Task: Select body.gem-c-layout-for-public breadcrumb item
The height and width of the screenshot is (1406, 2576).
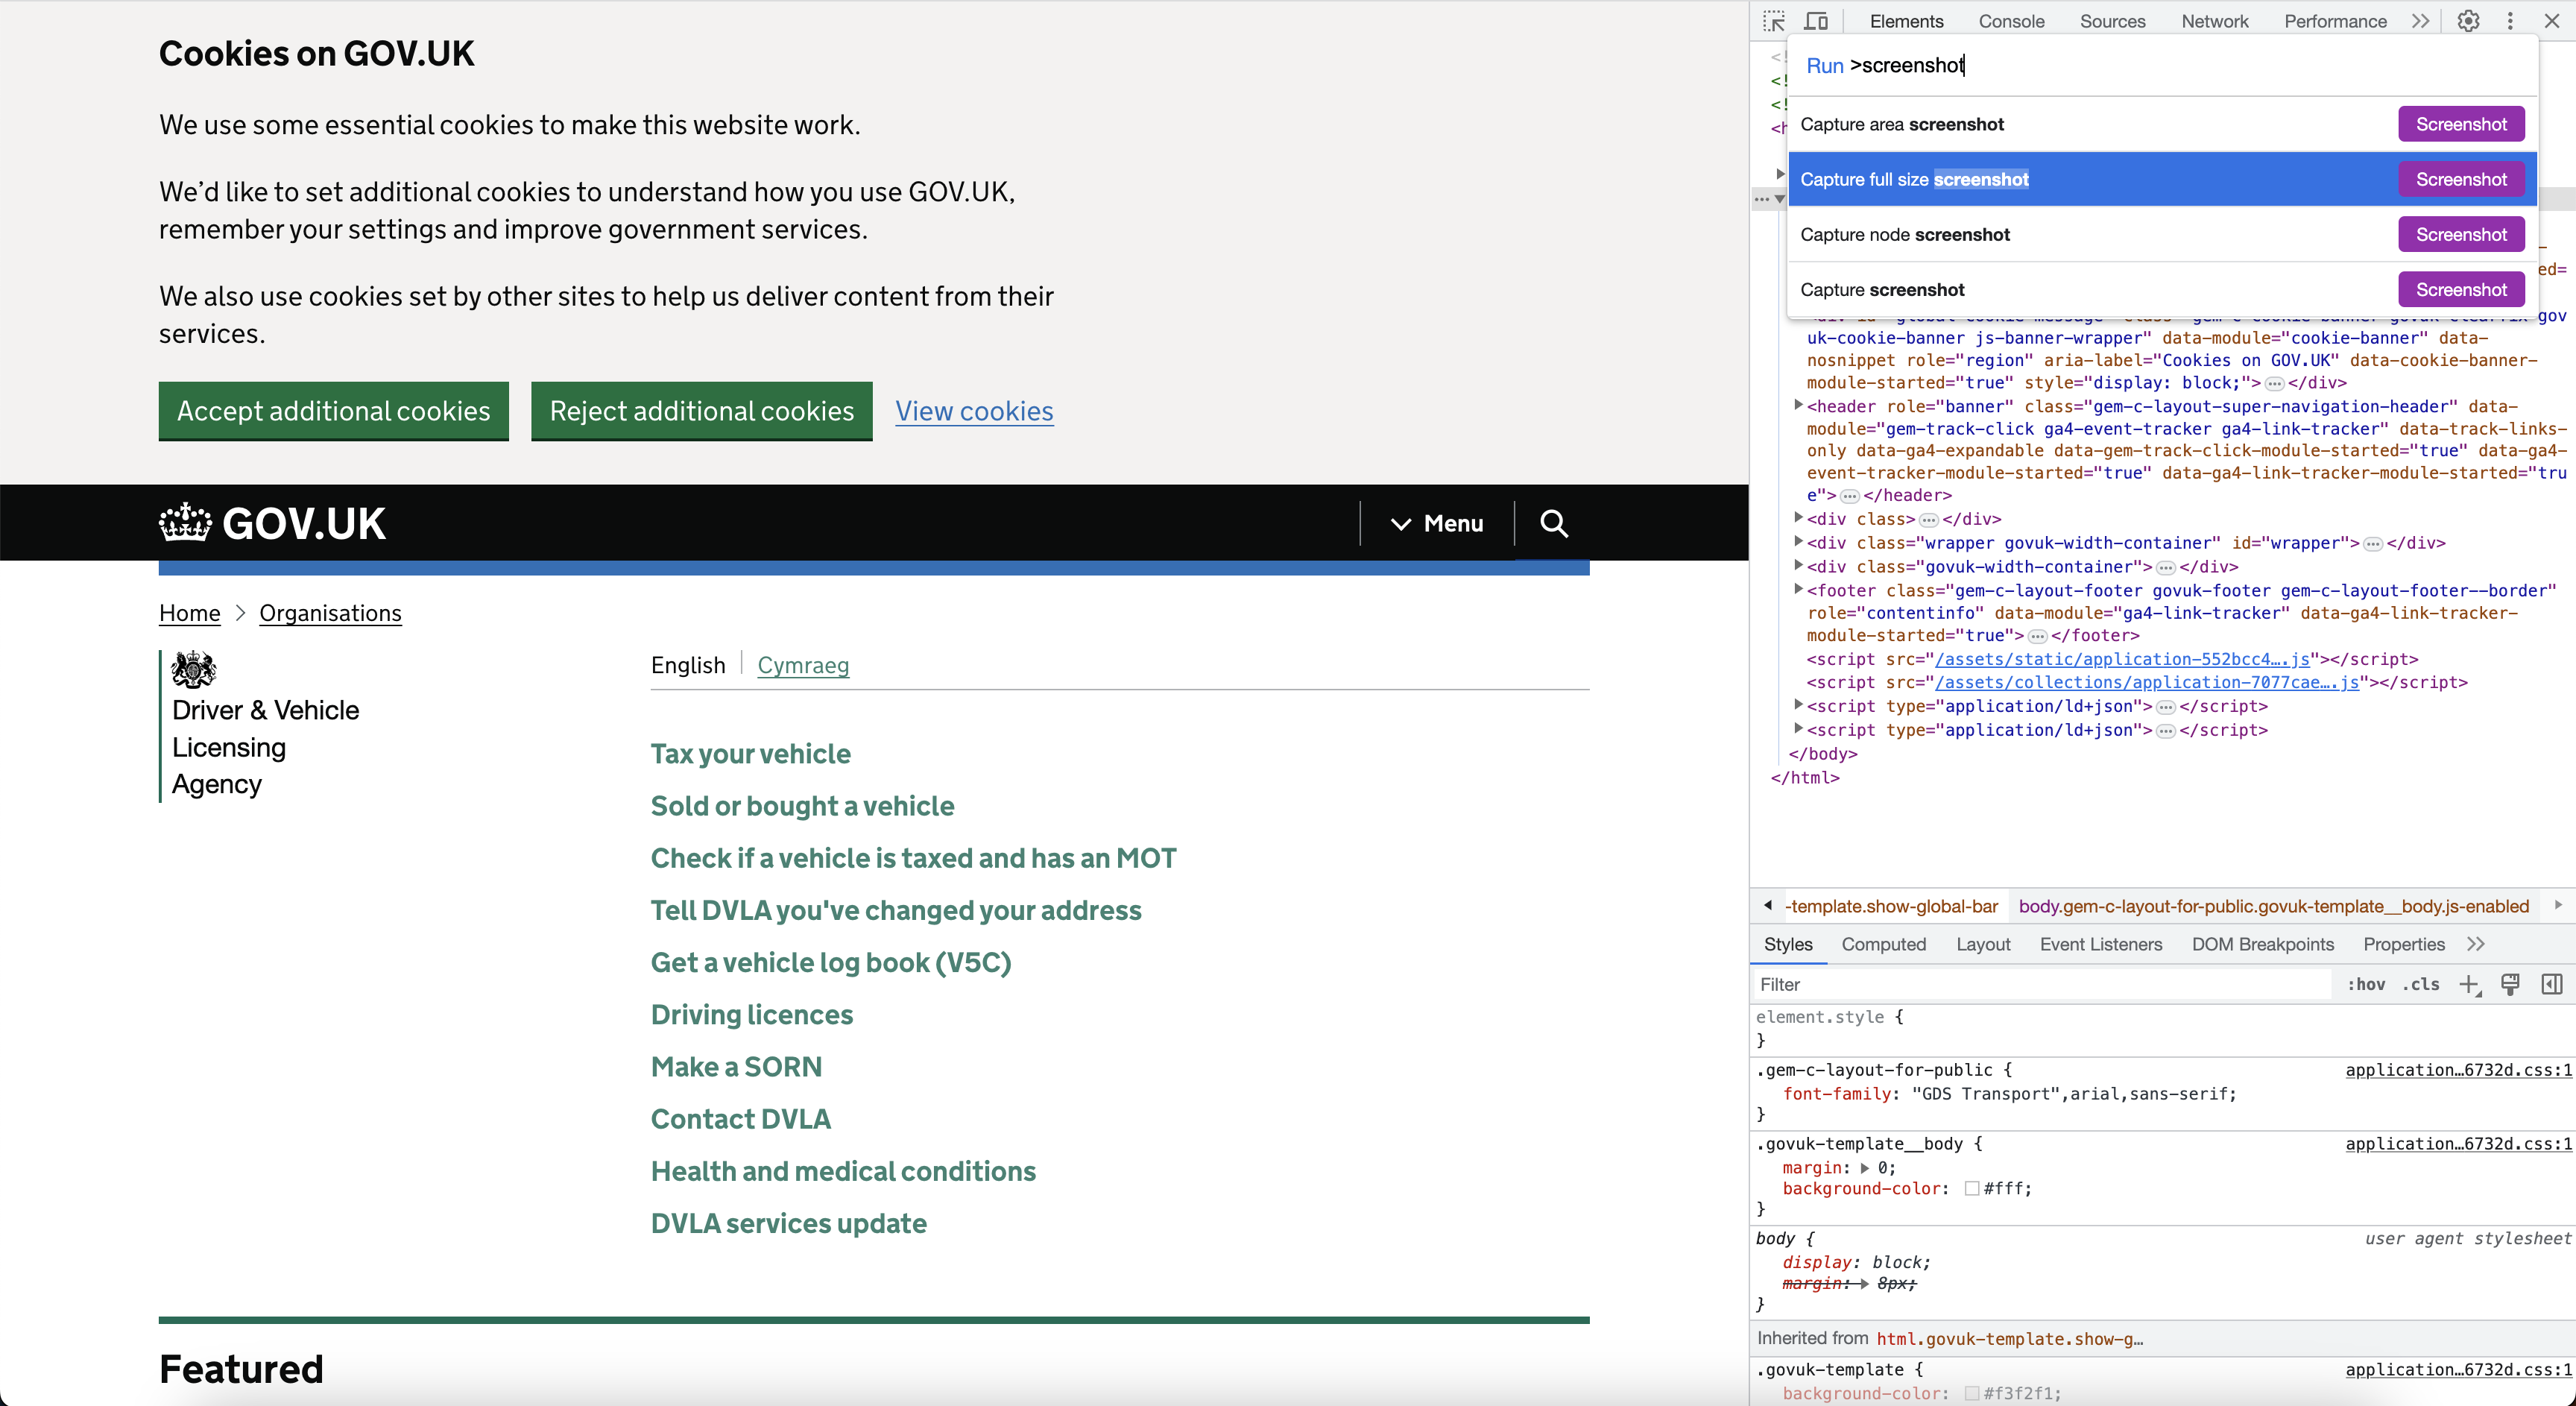Action: [x=2273, y=906]
